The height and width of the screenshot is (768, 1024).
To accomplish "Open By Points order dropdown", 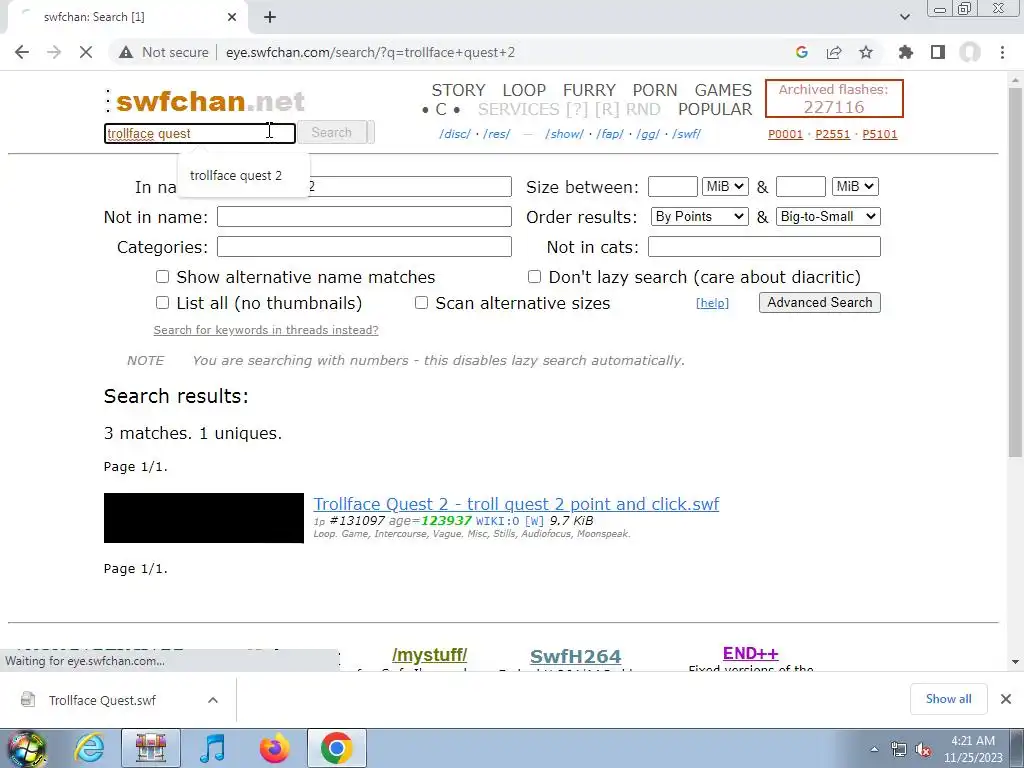I will [x=699, y=216].
